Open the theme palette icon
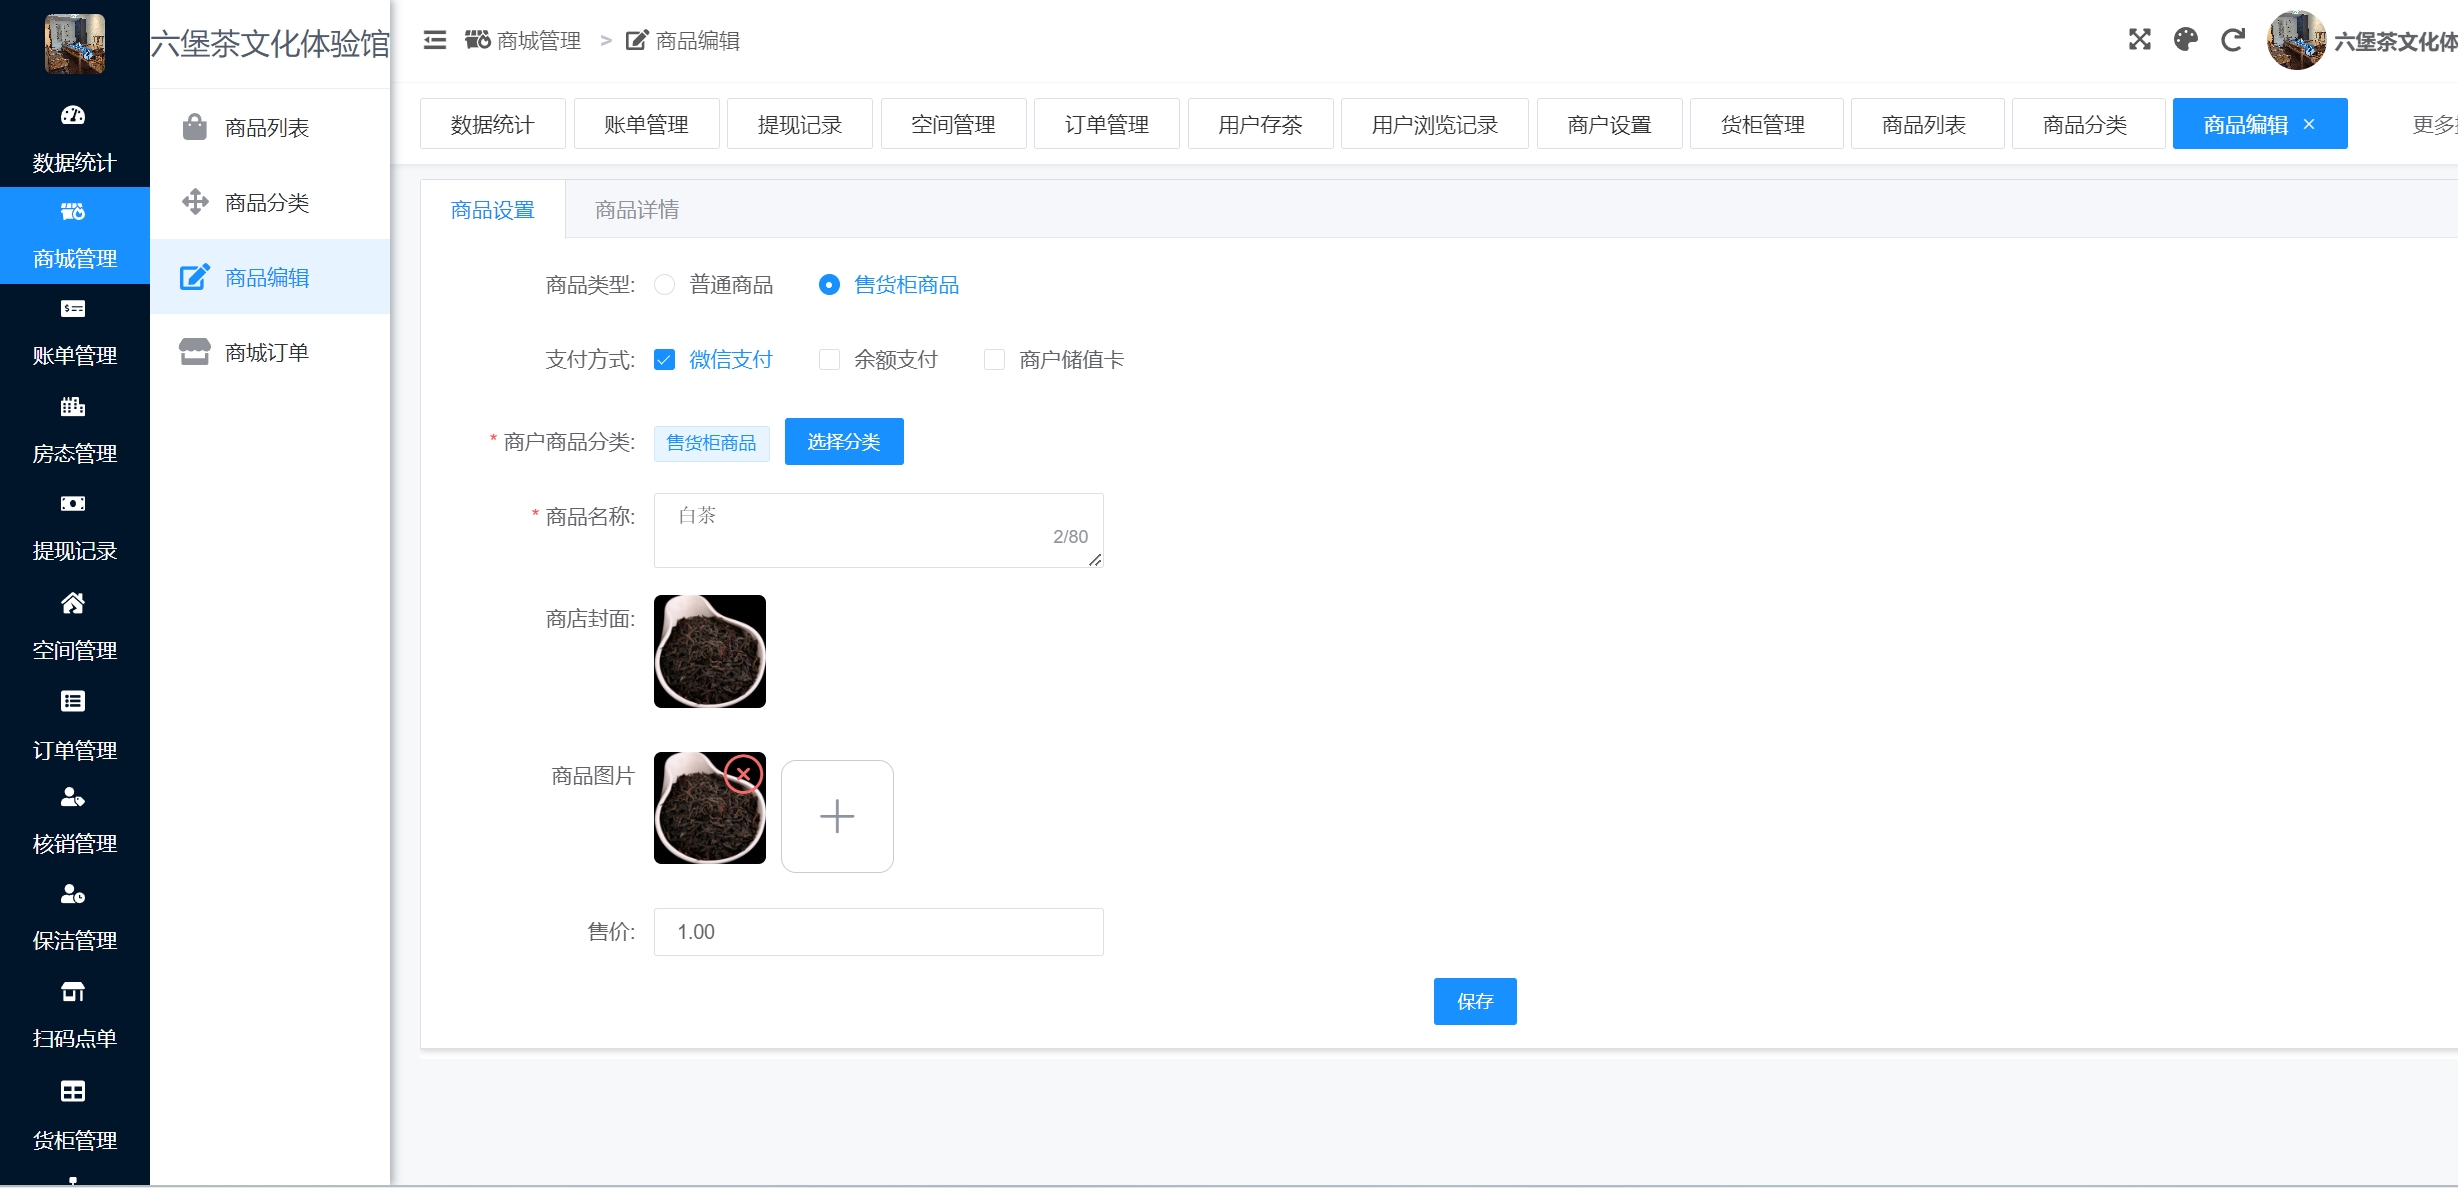Viewport: 2458px width, 1188px height. [2186, 40]
